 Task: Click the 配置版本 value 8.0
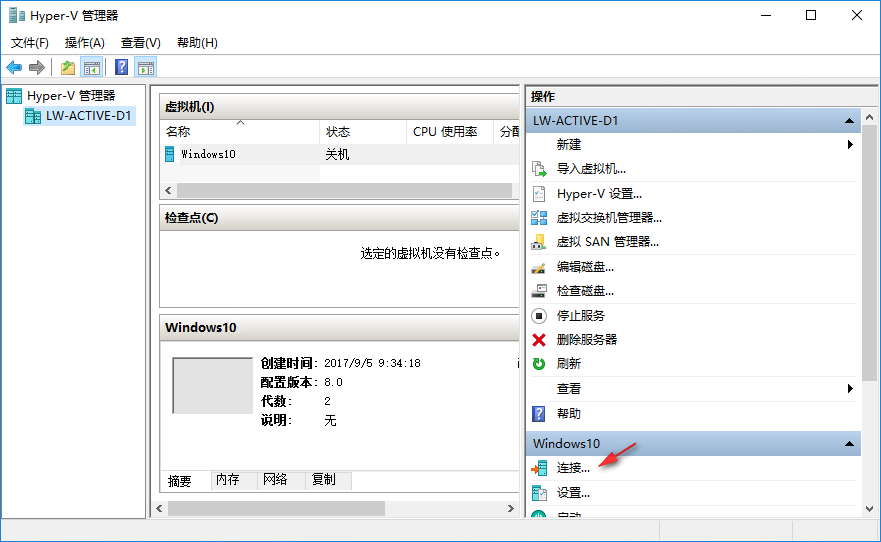coord(333,382)
